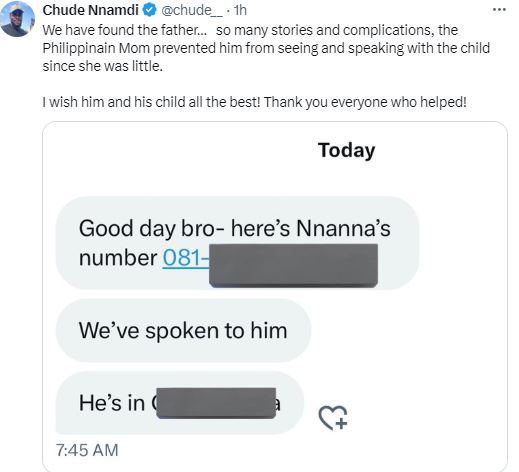
Task: Click the gray redaction over the location
Action: click(x=216, y=403)
